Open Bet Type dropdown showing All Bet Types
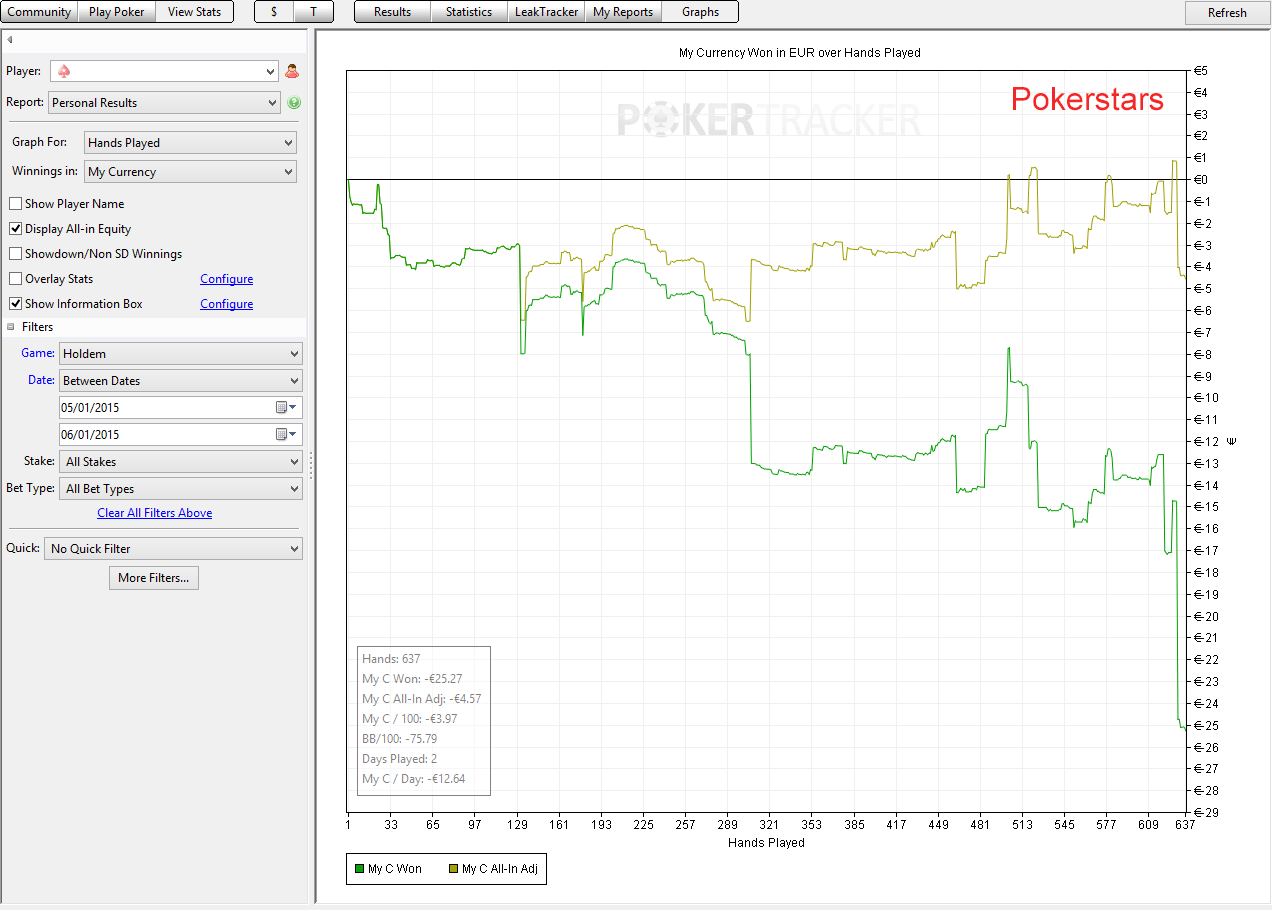 click(180, 489)
